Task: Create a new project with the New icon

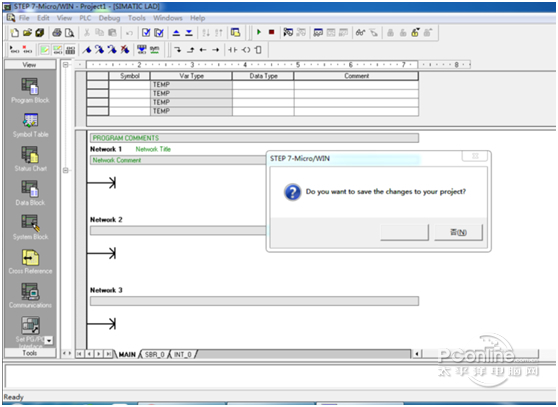Action: click(x=15, y=33)
